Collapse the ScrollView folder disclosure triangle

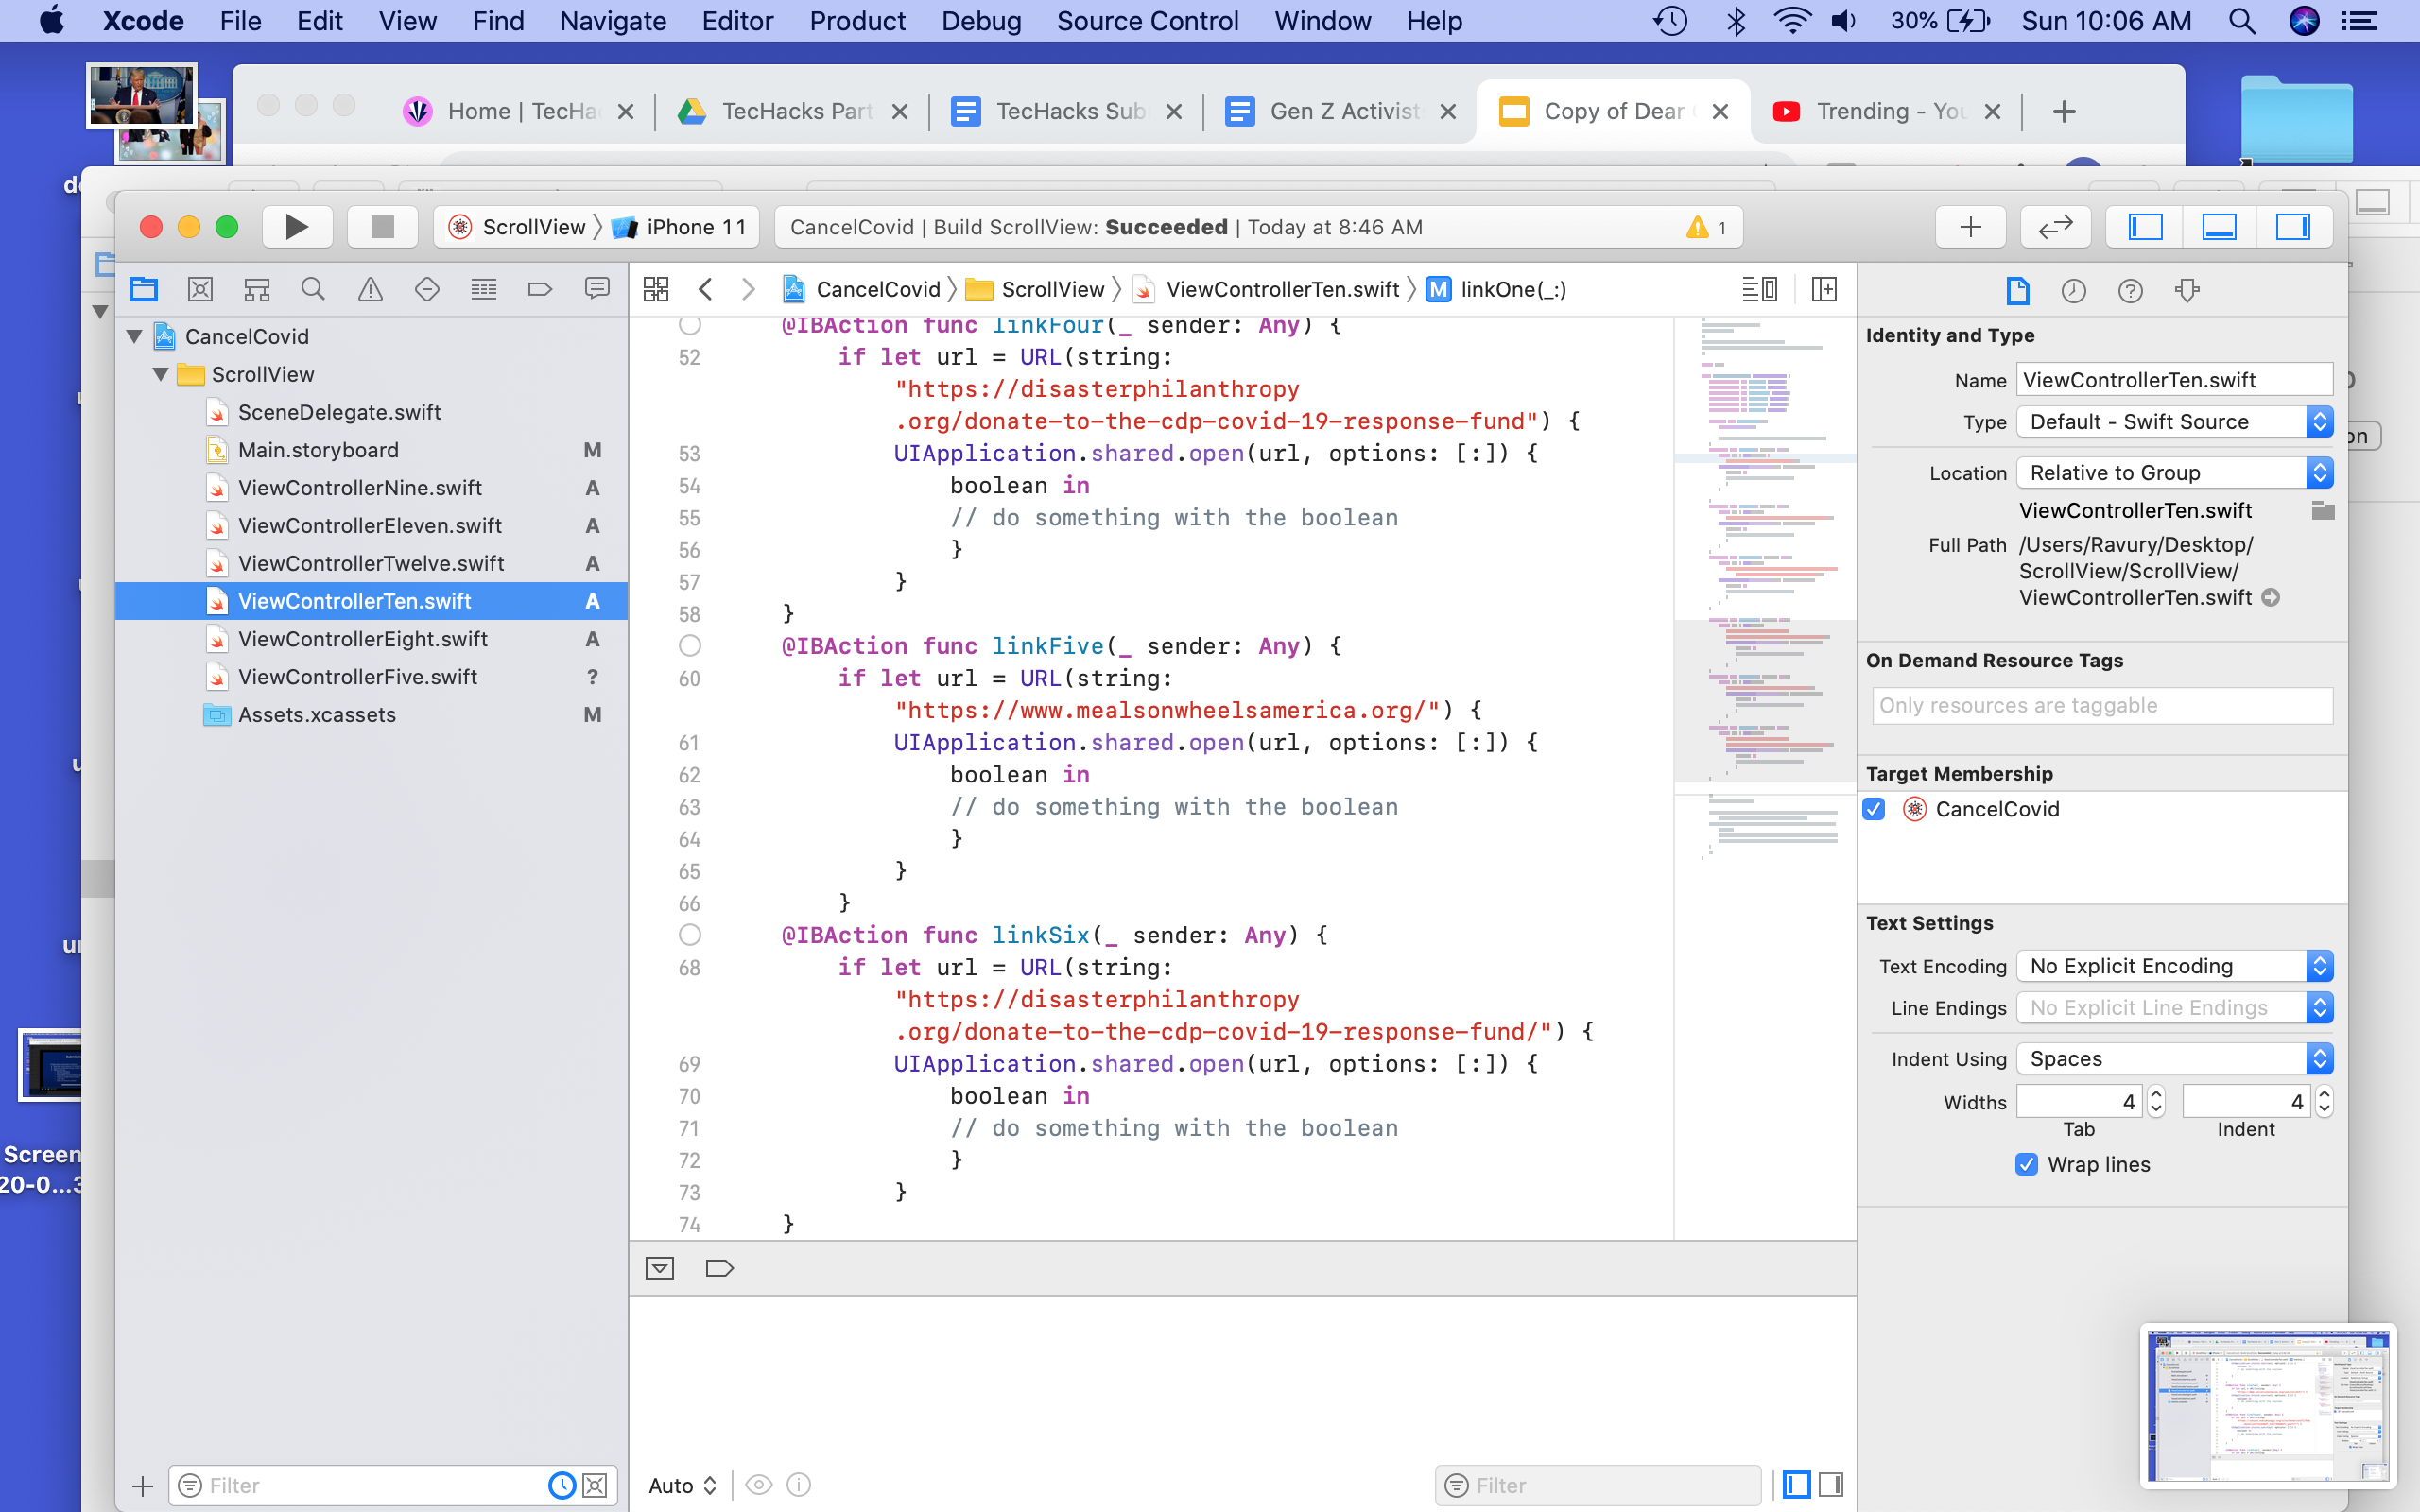(x=160, y=375)
